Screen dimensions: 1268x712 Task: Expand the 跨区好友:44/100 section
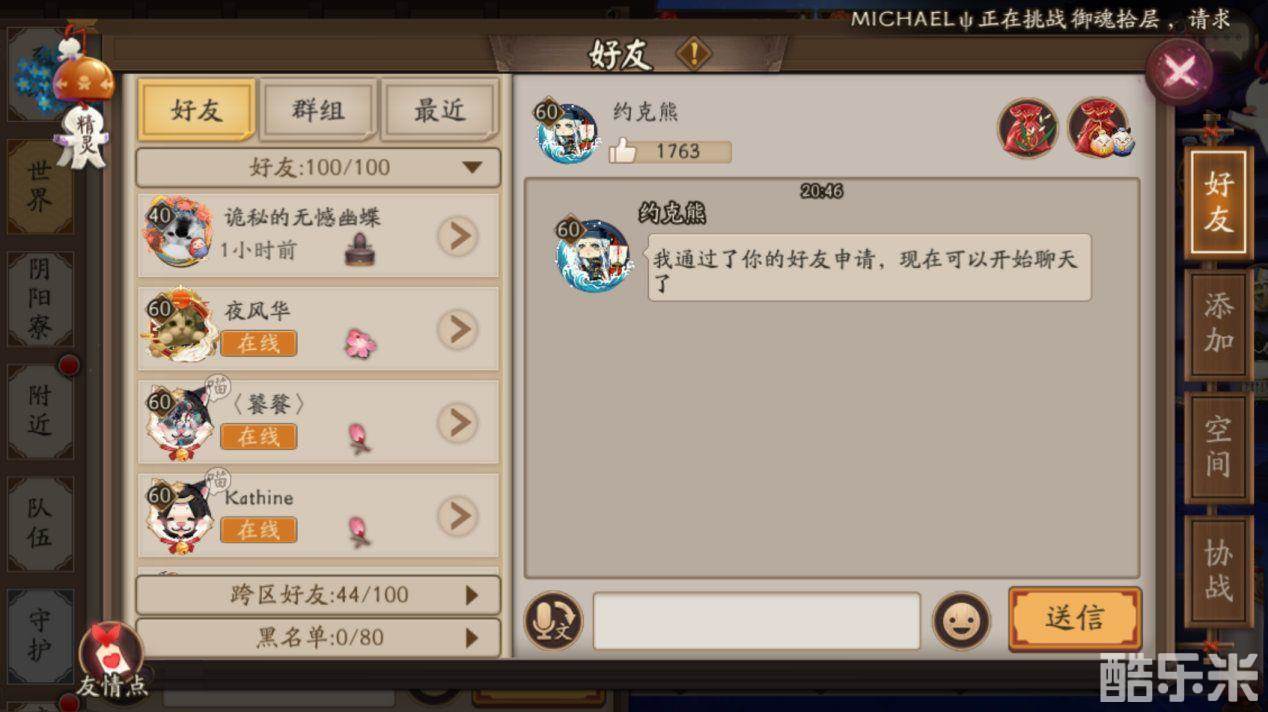click(x=318, y=595)
